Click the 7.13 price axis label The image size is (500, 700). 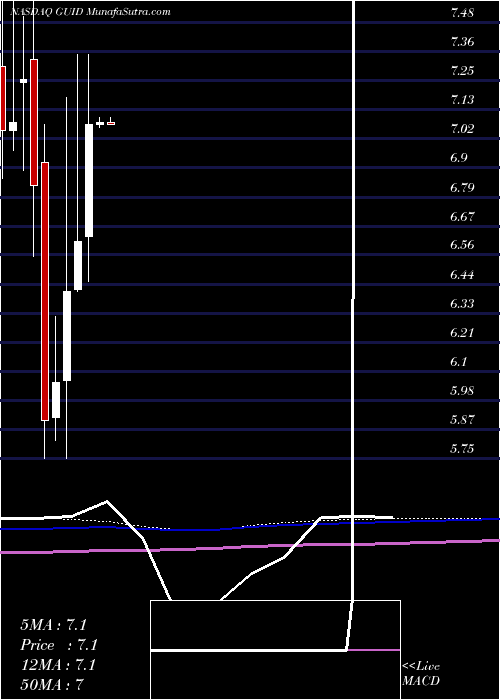pyautogui.click(x=462, y=100)
